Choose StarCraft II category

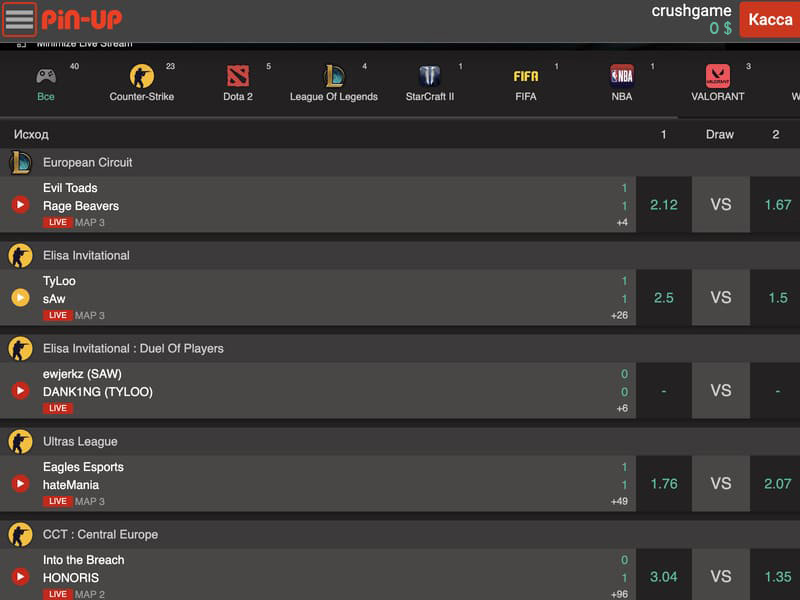coord(430,82)
